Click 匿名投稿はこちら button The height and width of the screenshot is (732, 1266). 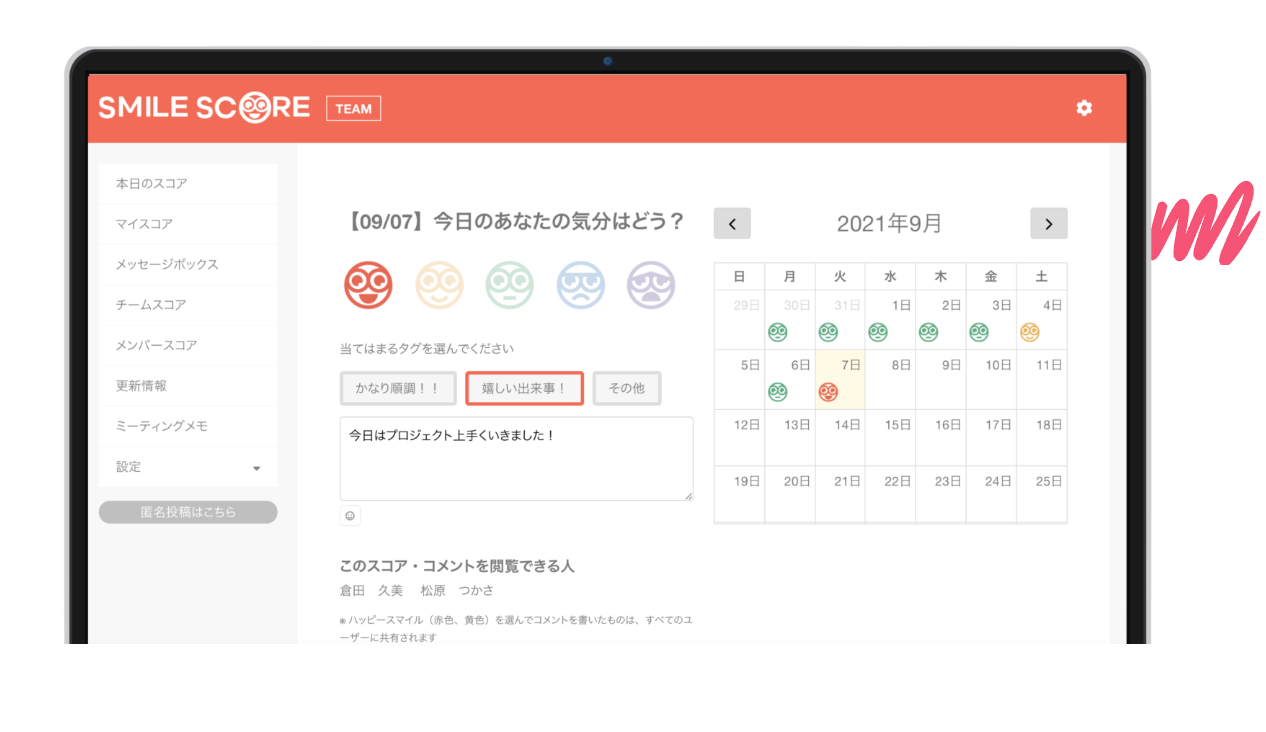click(x=188, y=512)
